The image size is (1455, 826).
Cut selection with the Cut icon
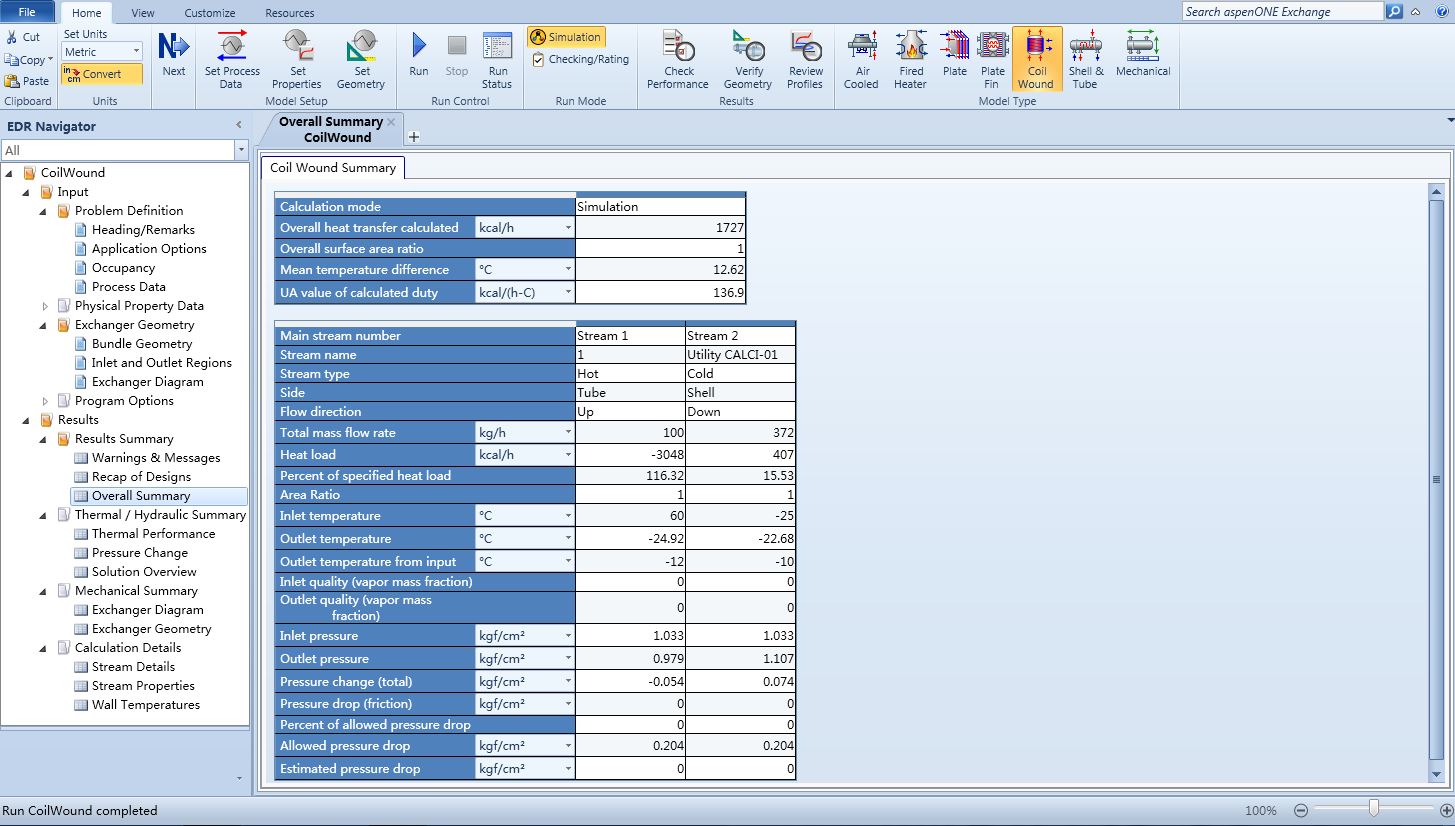pos(11,37)
